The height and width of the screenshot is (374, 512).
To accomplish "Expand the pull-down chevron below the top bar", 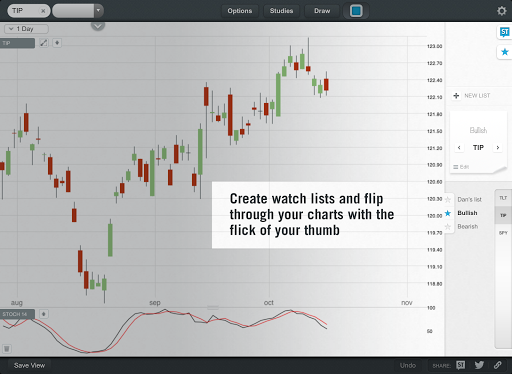I will pyautogui.click(x=98, y=26).
